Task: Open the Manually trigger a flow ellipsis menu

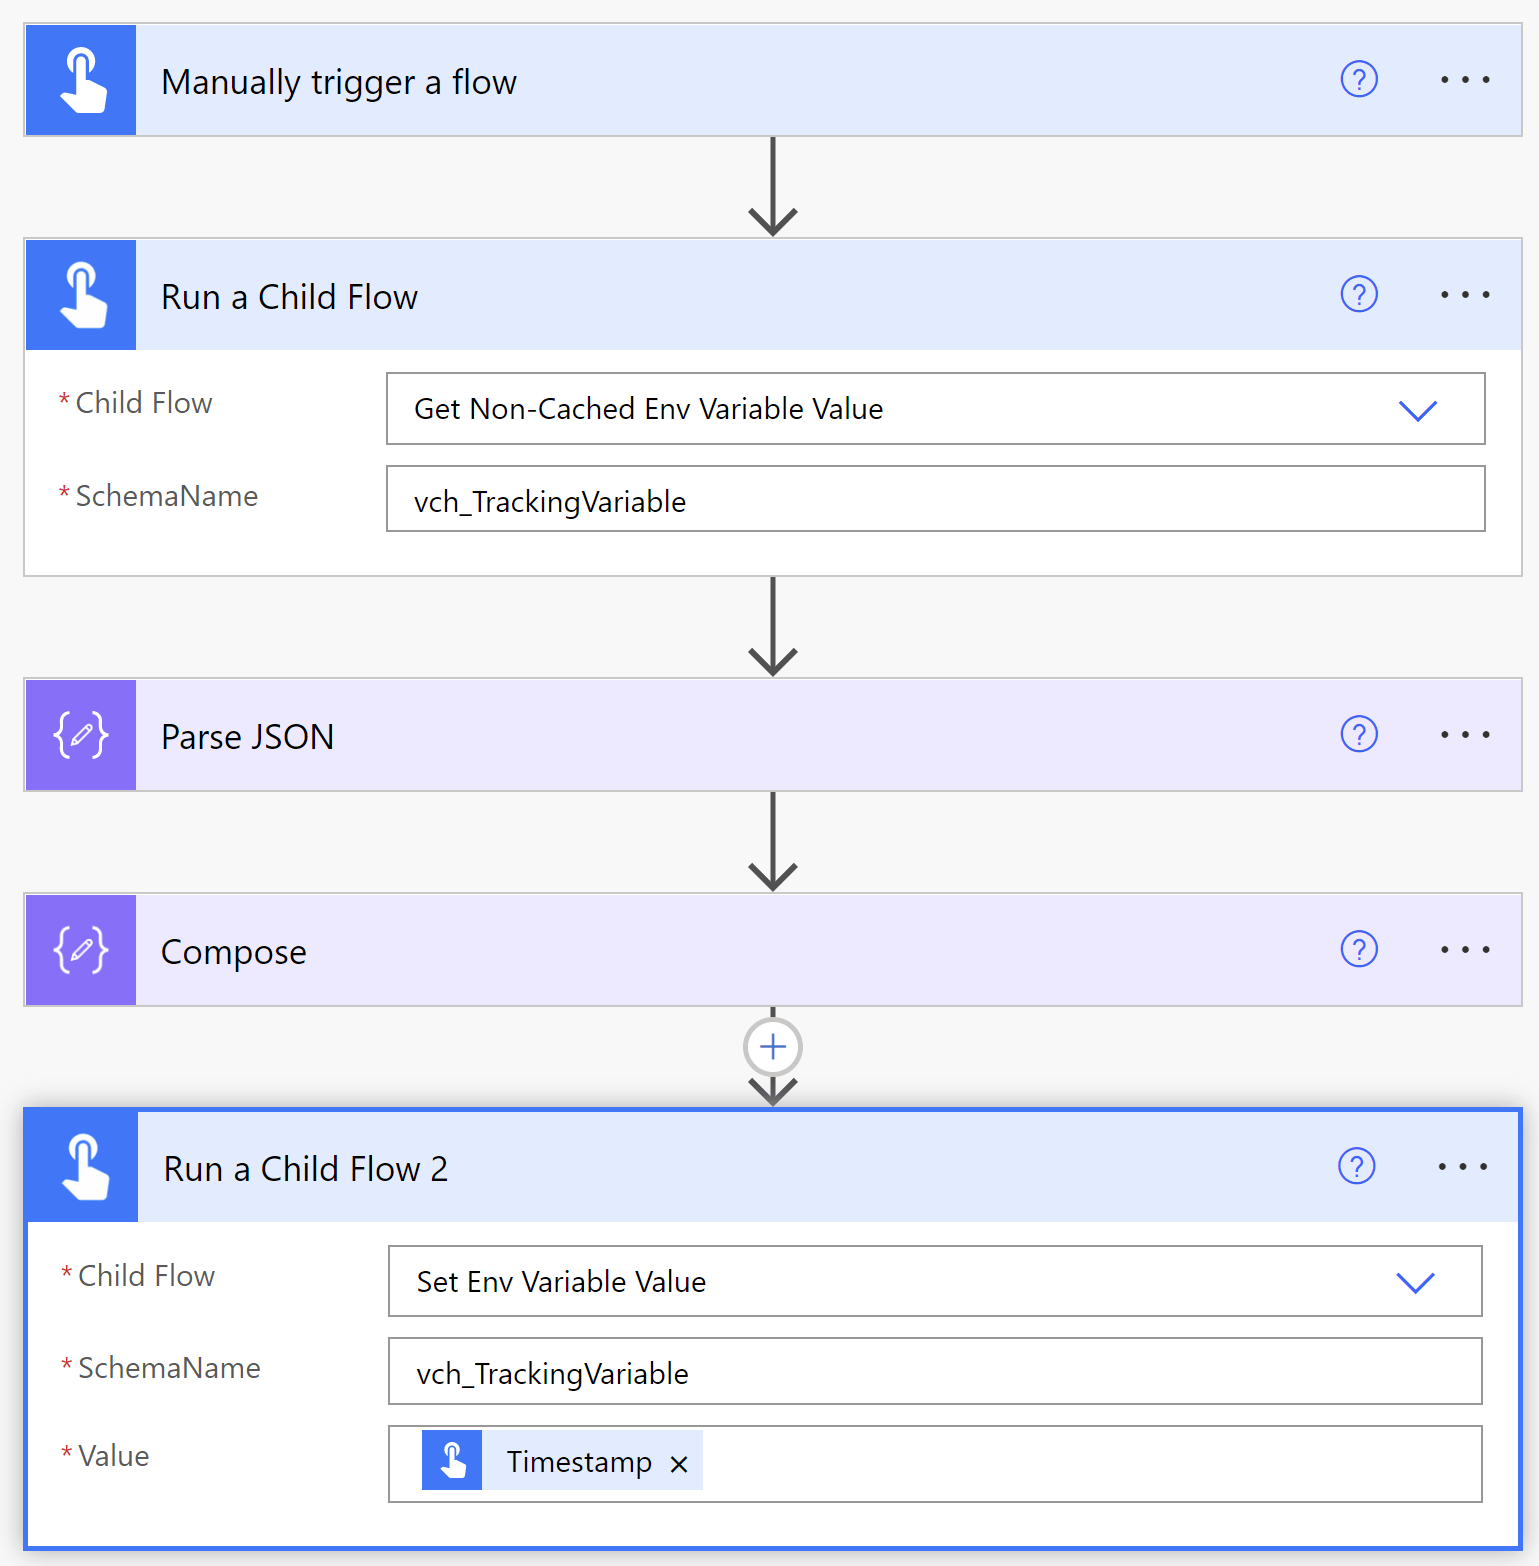Action: tap(1465, 80)
